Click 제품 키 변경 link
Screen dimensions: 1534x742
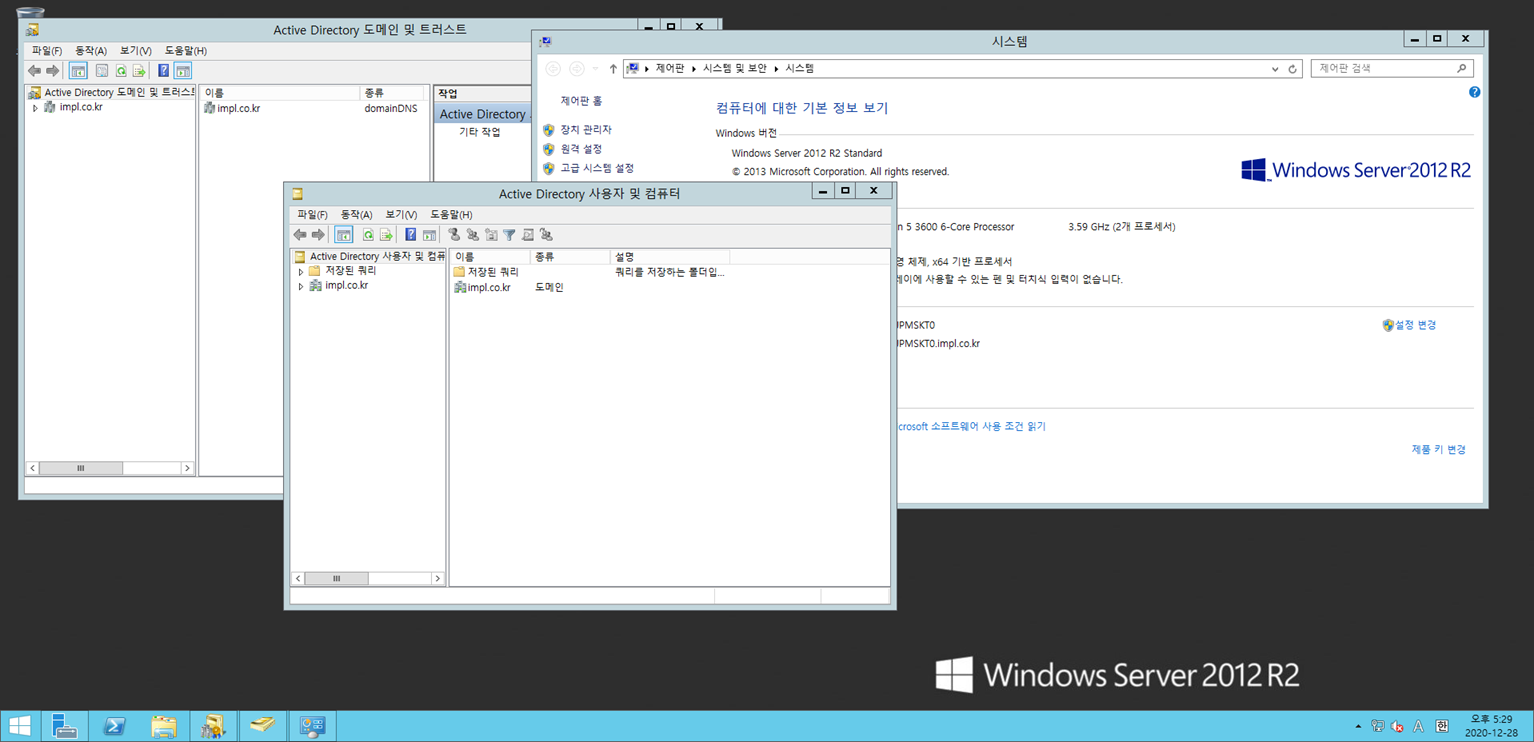pos(1438,450)
